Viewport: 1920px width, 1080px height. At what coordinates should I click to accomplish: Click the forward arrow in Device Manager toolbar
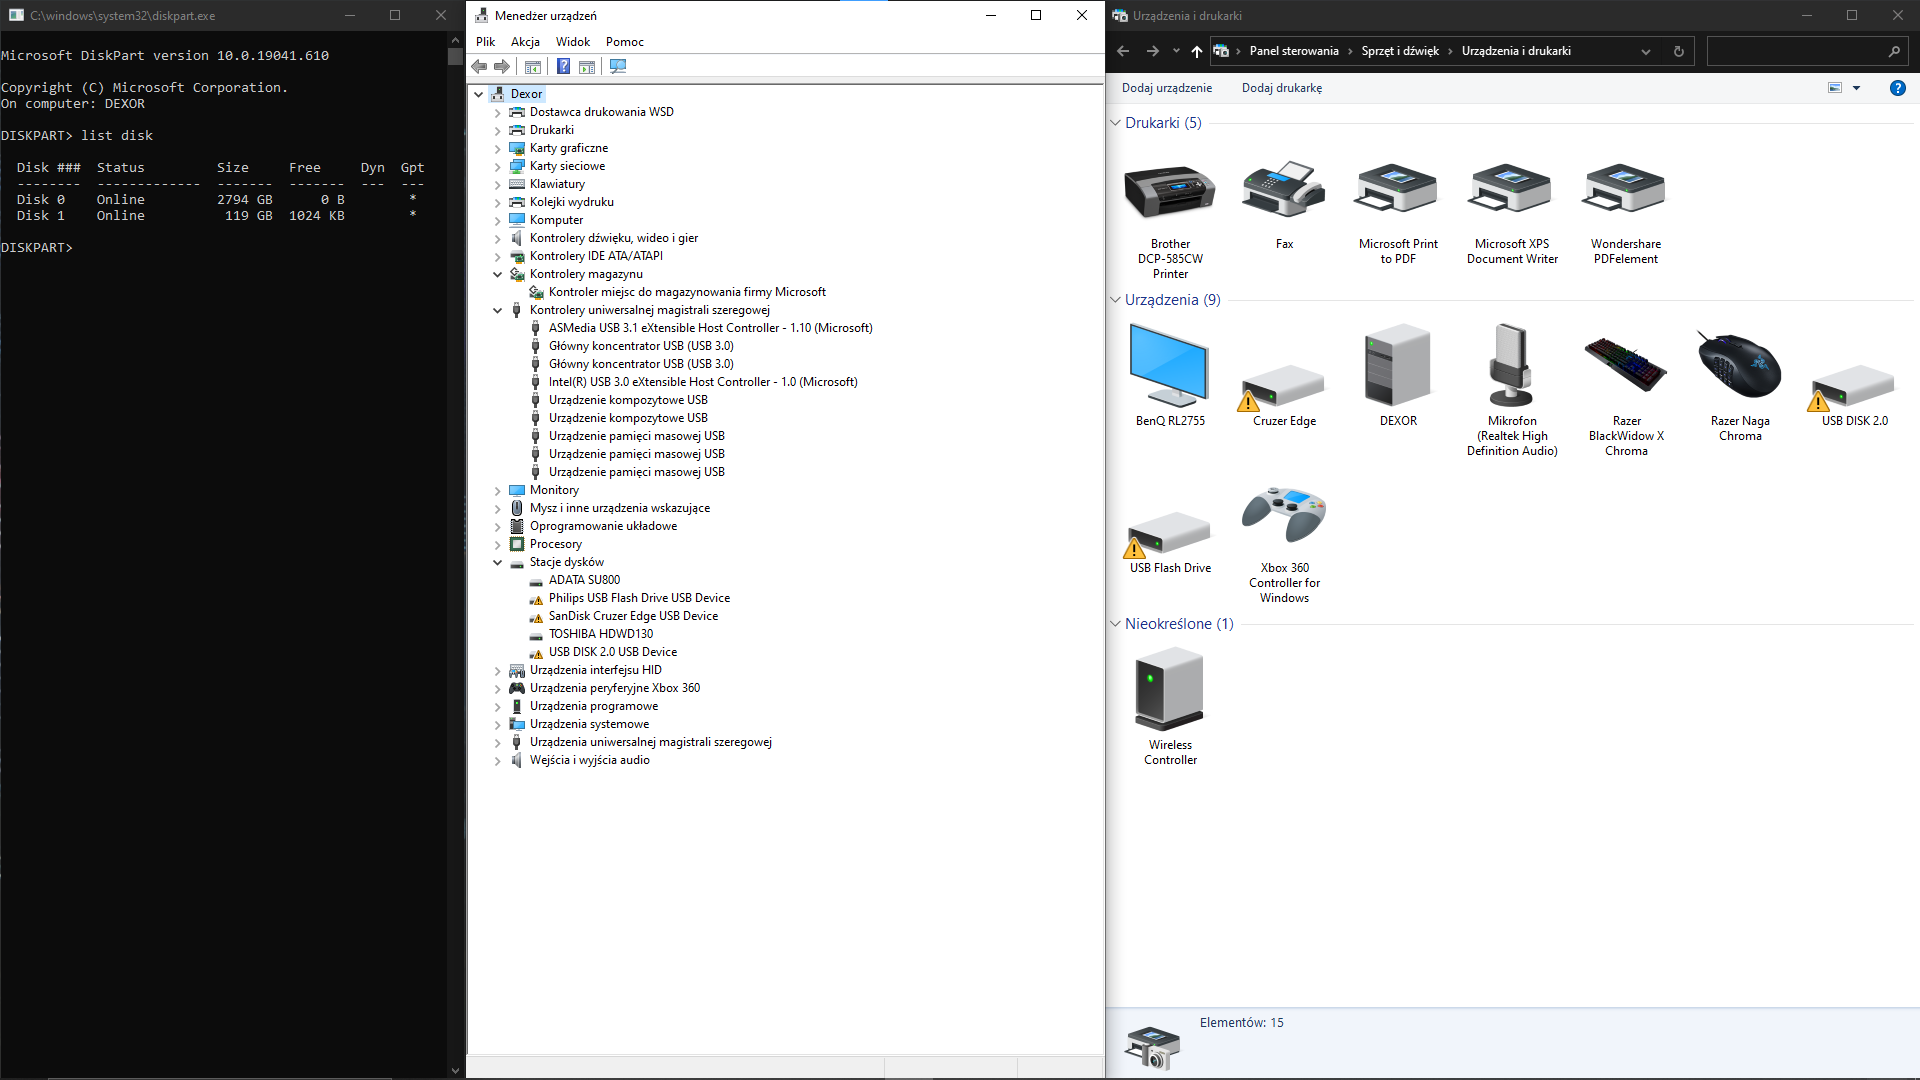502,67
